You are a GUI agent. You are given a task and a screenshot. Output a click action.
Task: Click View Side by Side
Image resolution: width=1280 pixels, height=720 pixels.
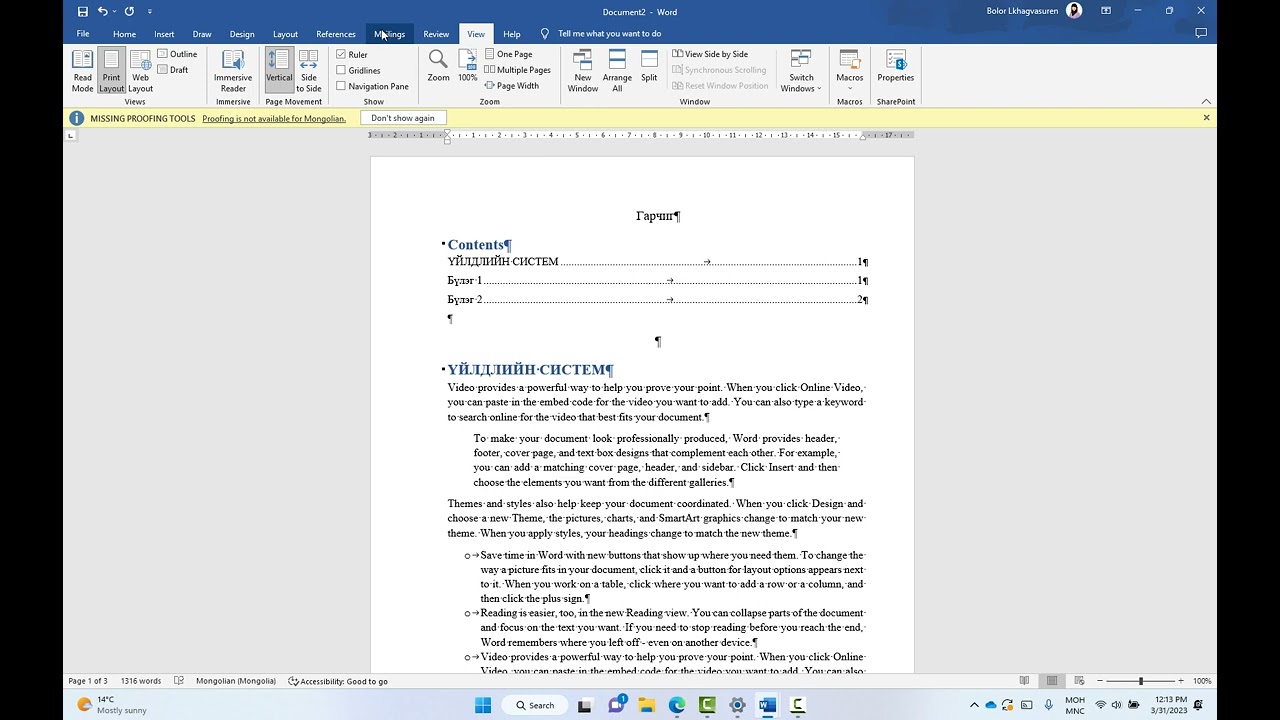pos(710,54)
